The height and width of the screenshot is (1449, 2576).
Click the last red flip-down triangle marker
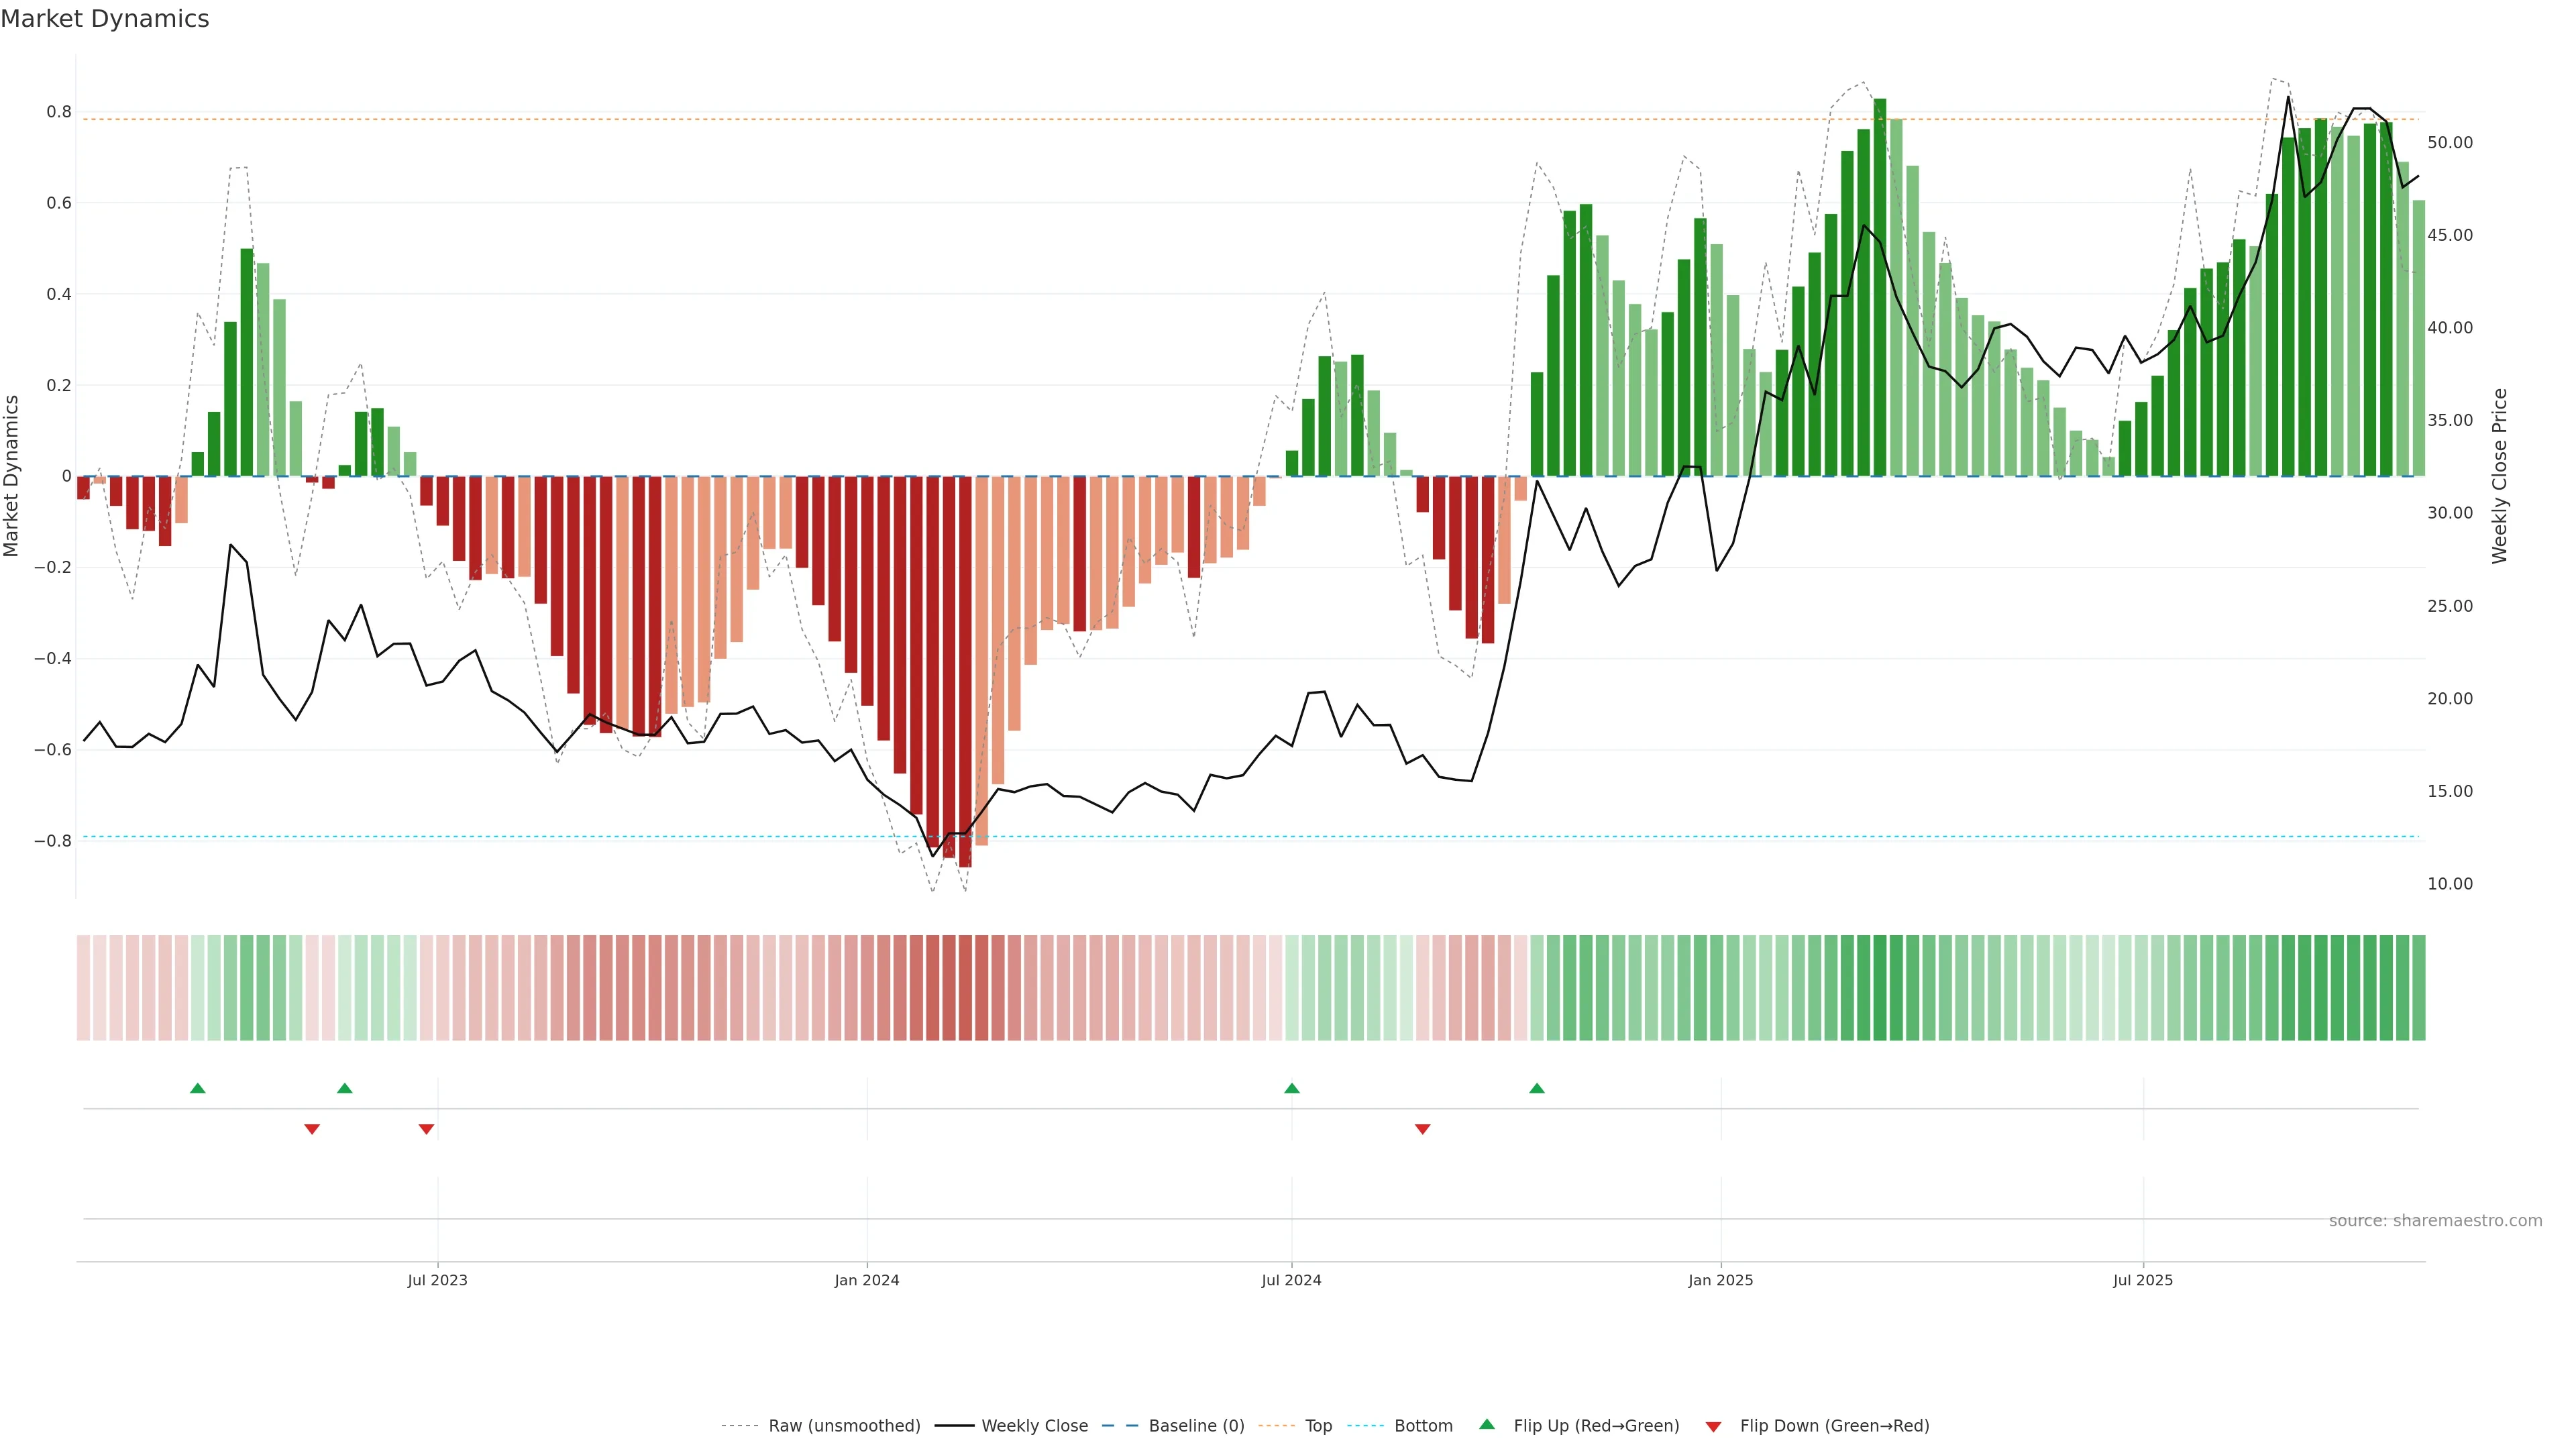[x=1423, y=1129]
